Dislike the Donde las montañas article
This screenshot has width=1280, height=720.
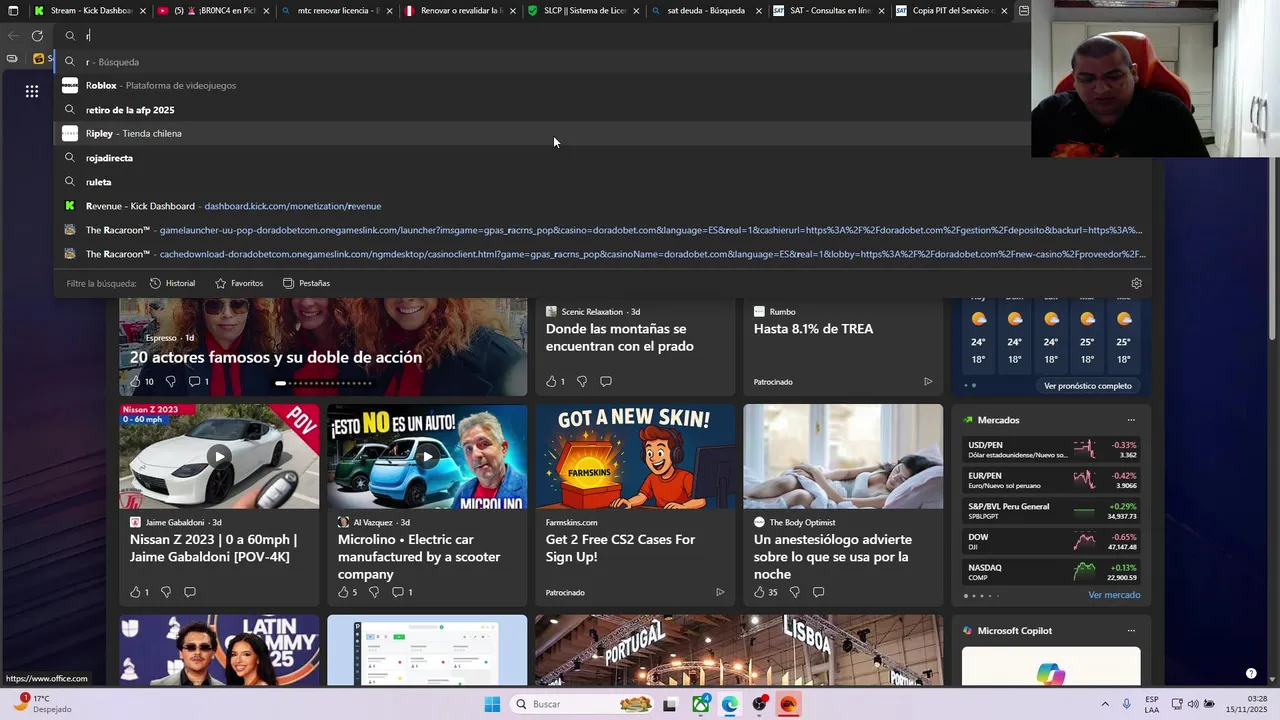(582, 381)
